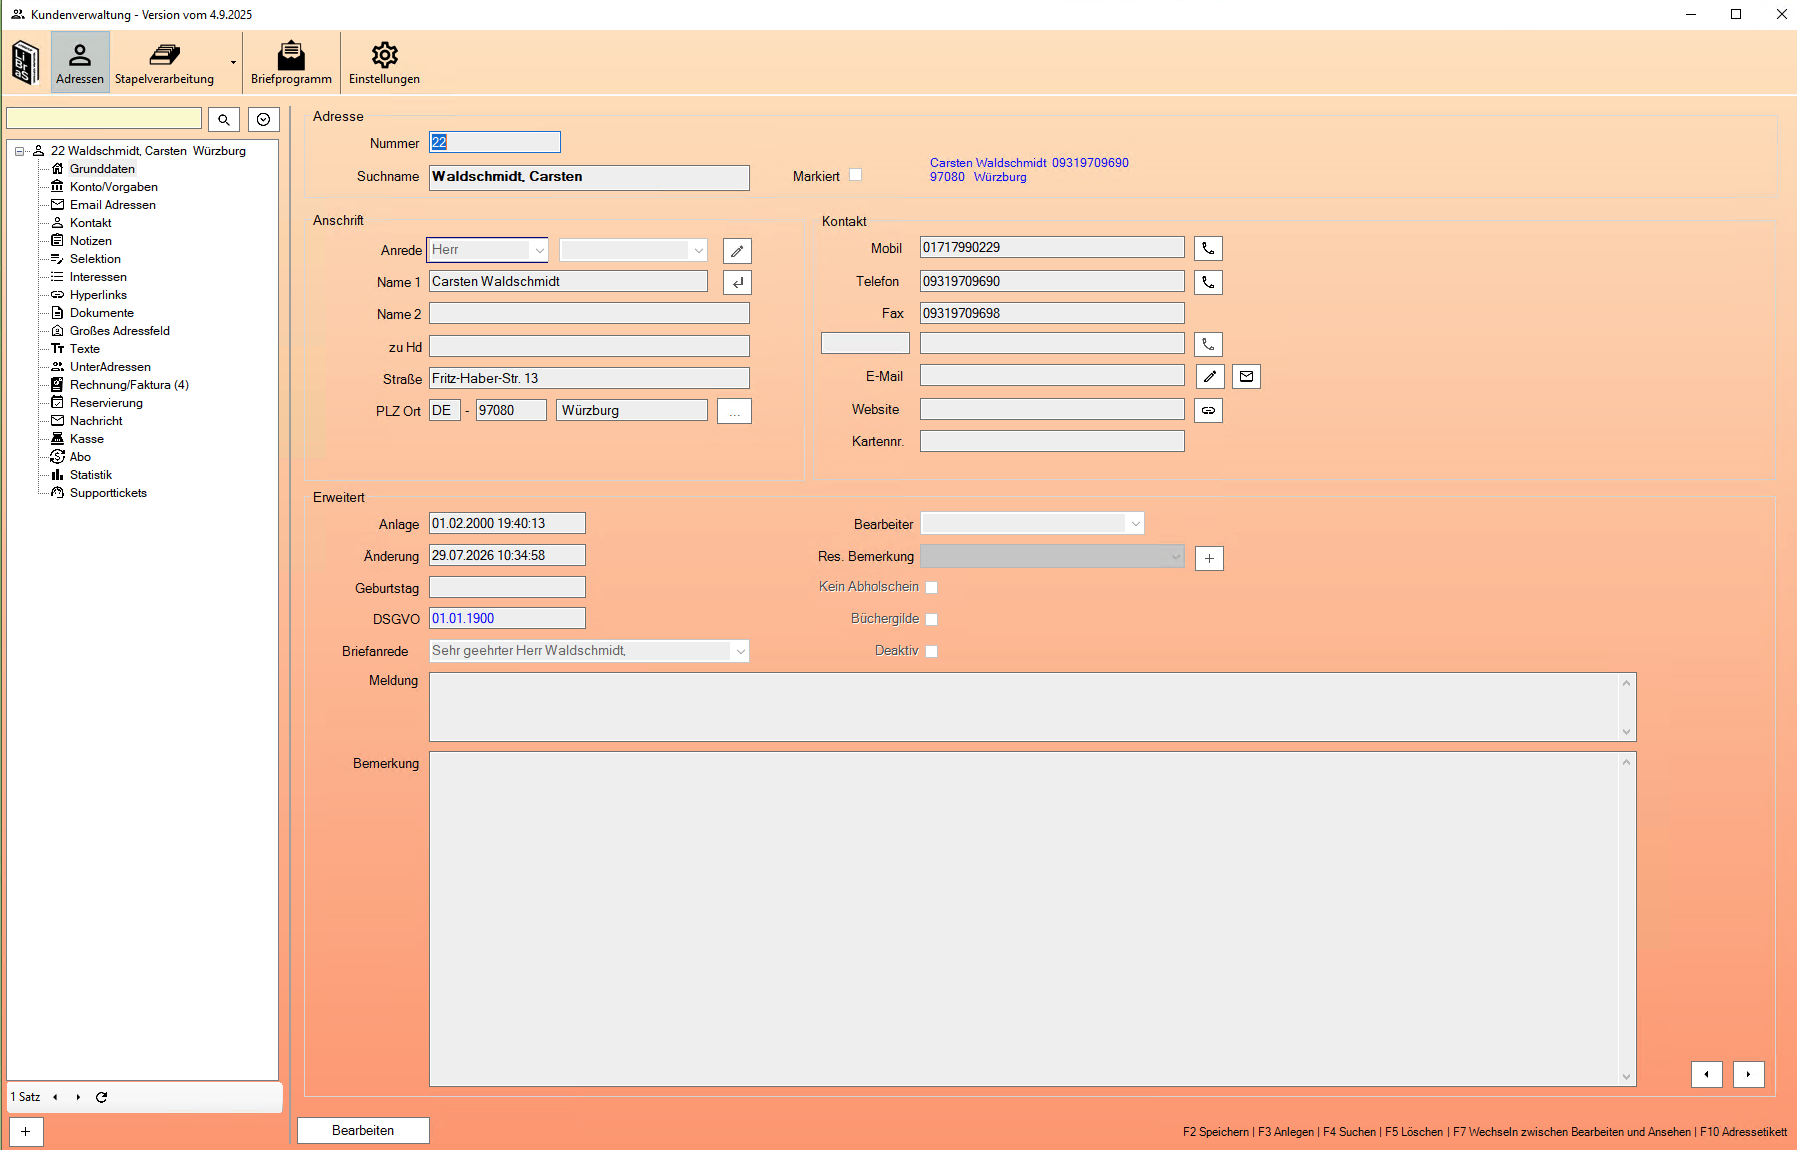Viewport: 1797px width, 1150px height.
Task: Click the blue Carsten Waldschmidt address summary
Action: click(1029, 170)
